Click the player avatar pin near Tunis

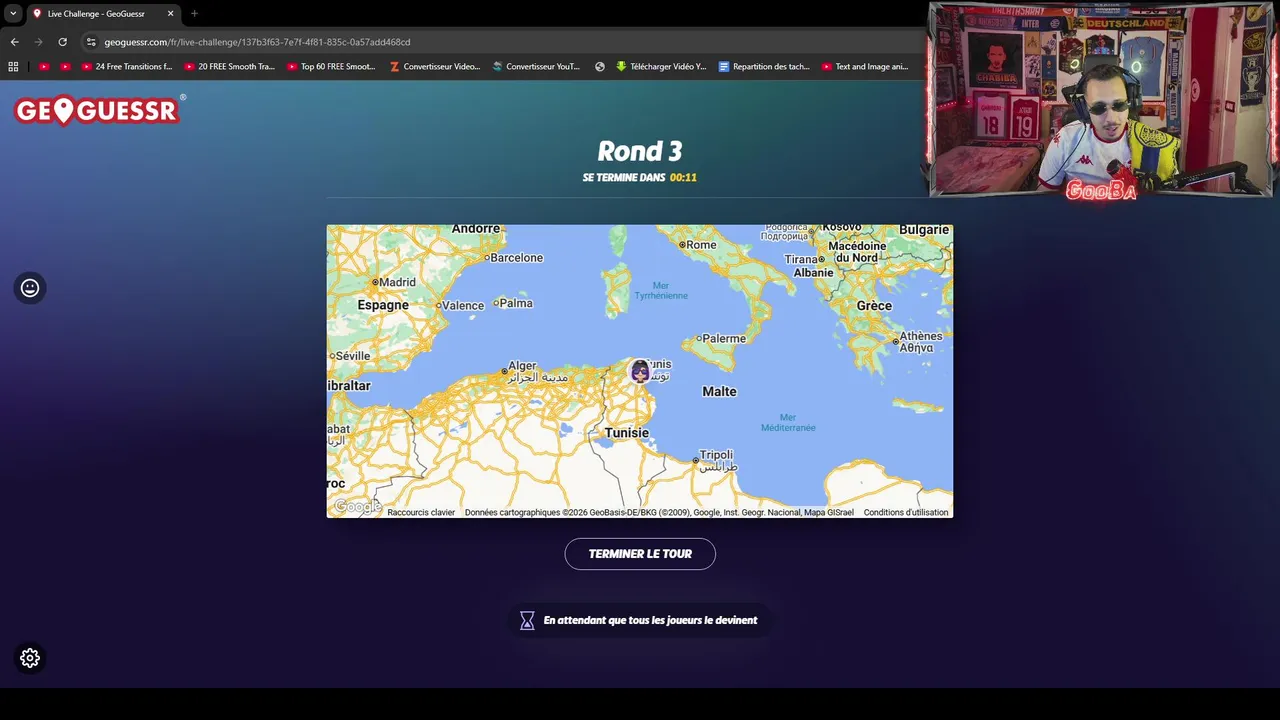[x=640, y=372]
